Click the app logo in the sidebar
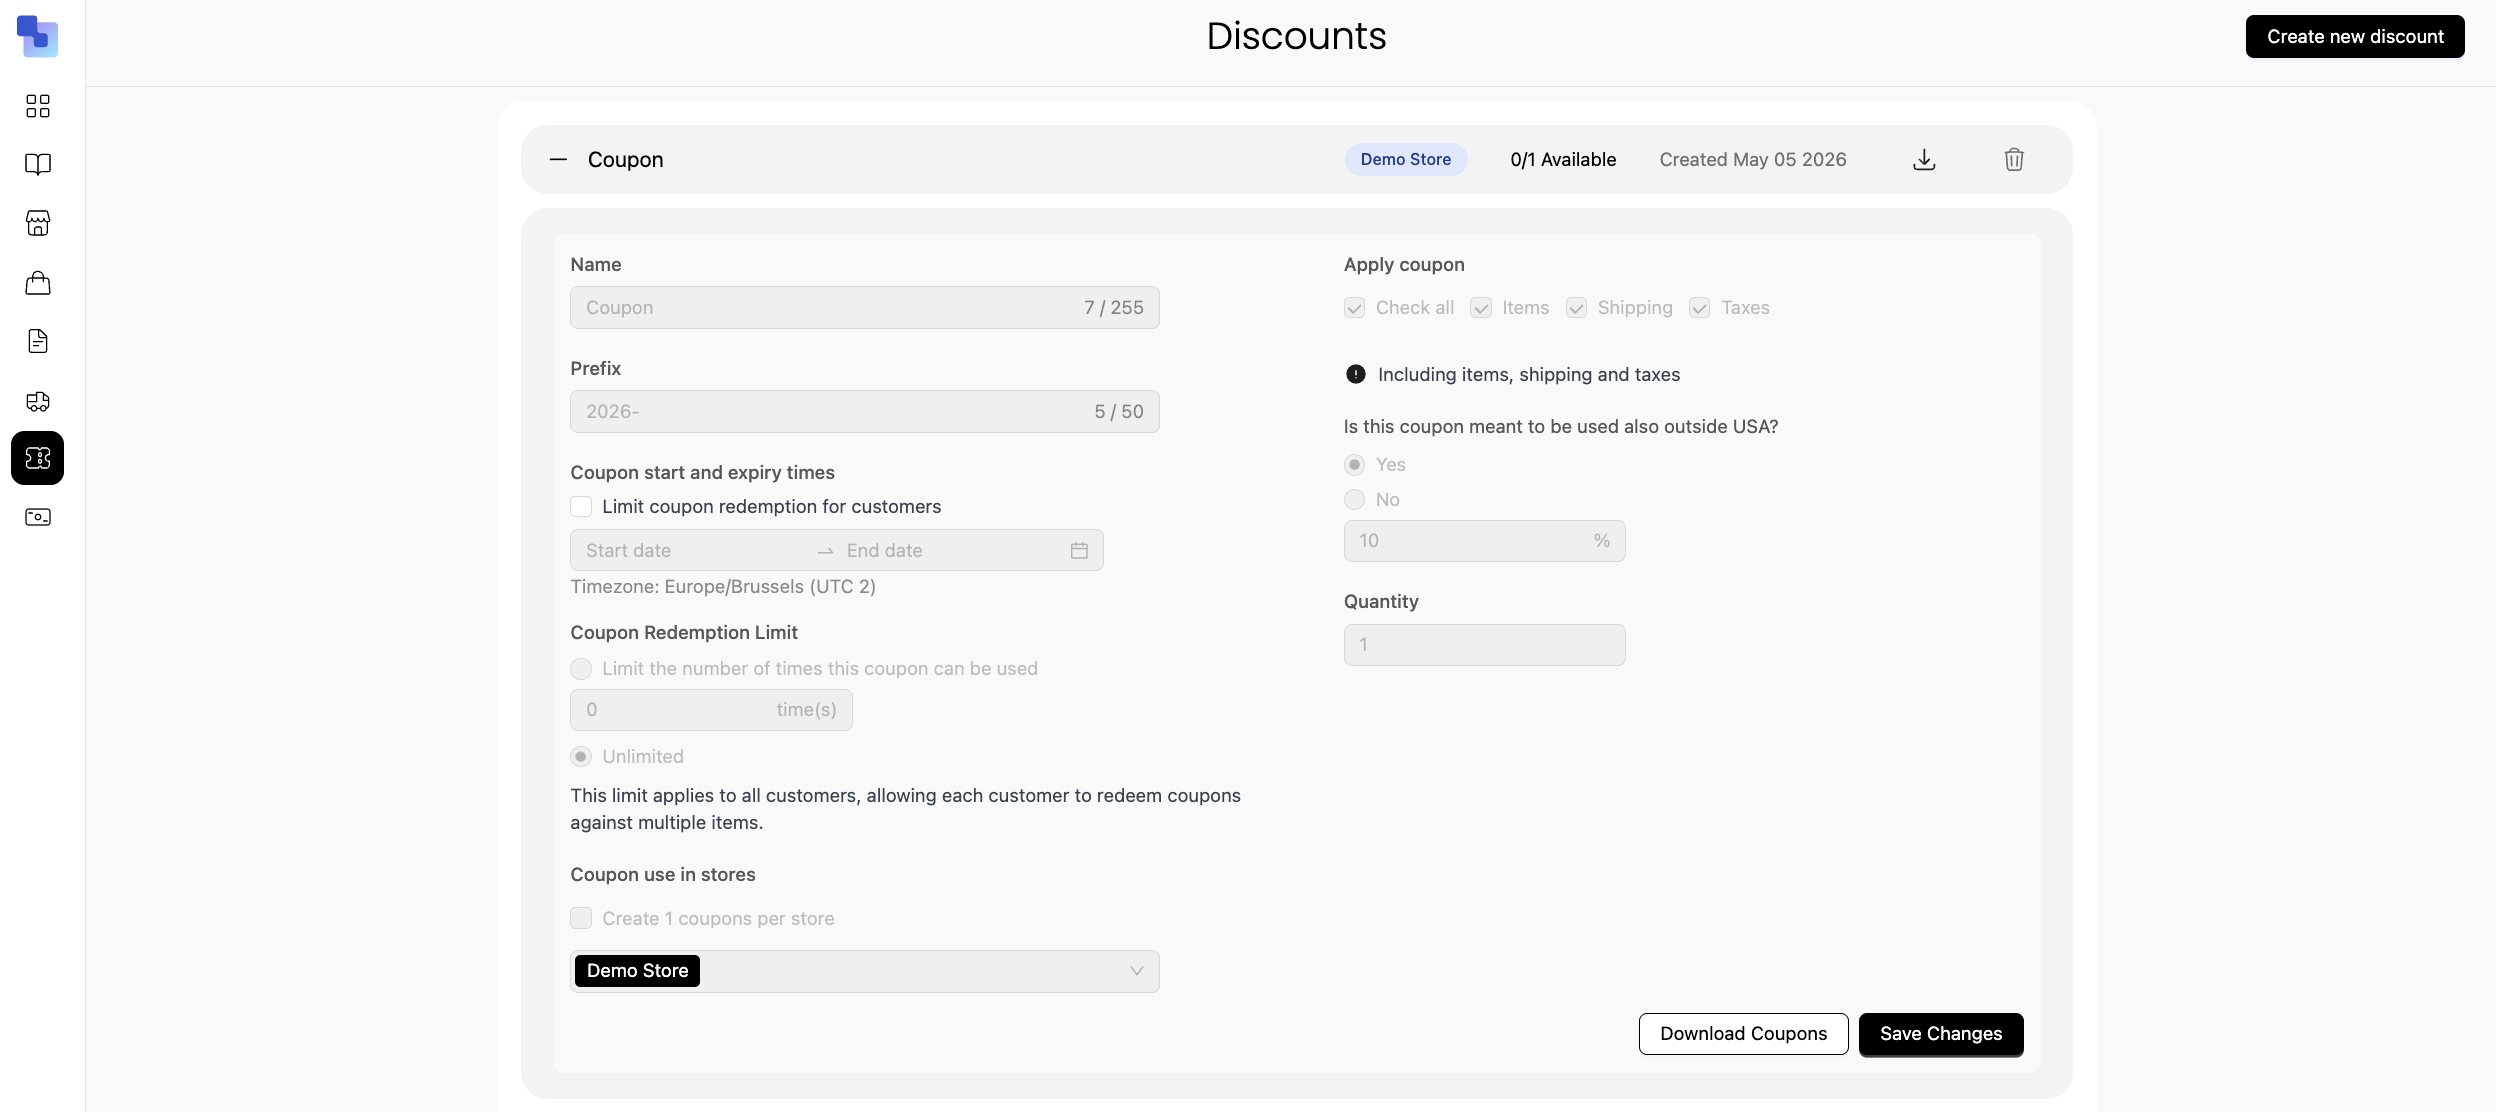The height and width of the screenshot is (1112, 2496). (x=37, y=36)
